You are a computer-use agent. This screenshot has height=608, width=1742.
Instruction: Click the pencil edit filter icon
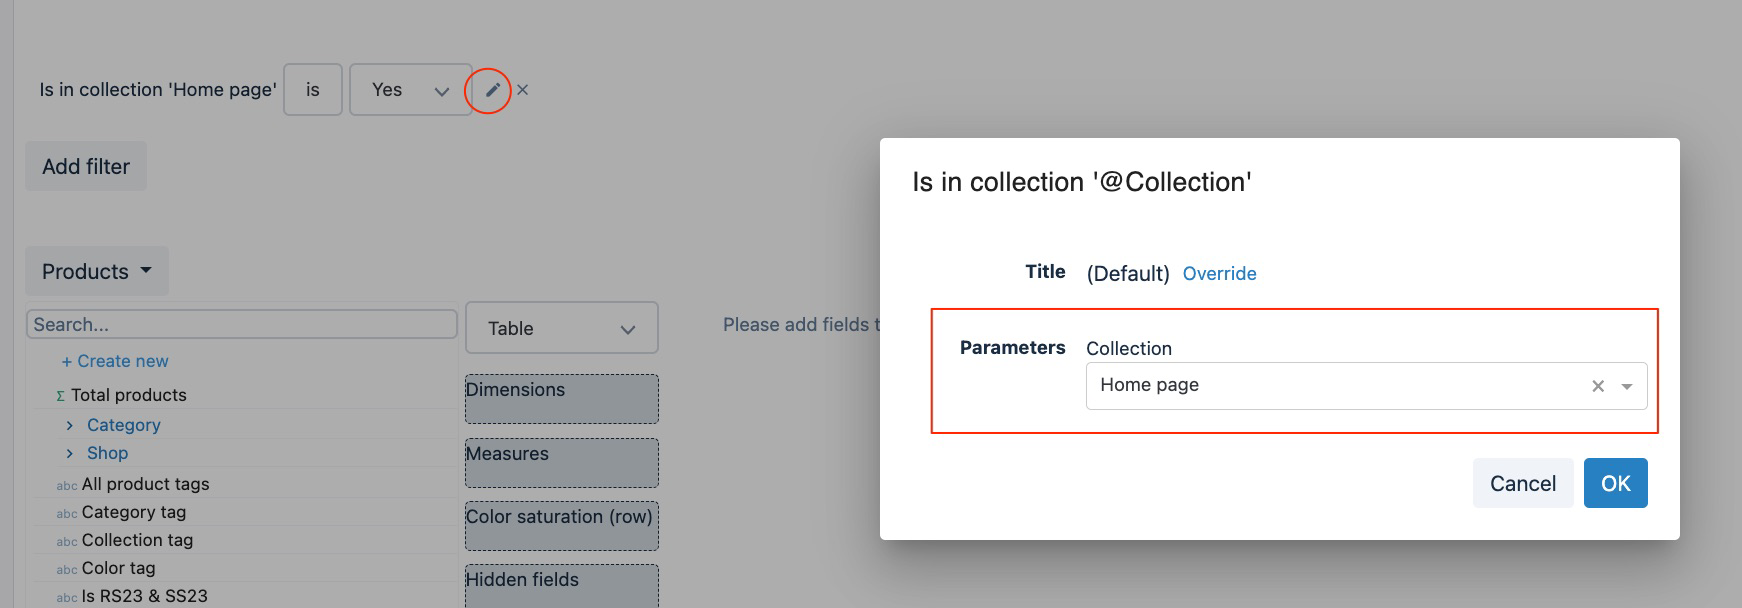coord(492,90)
